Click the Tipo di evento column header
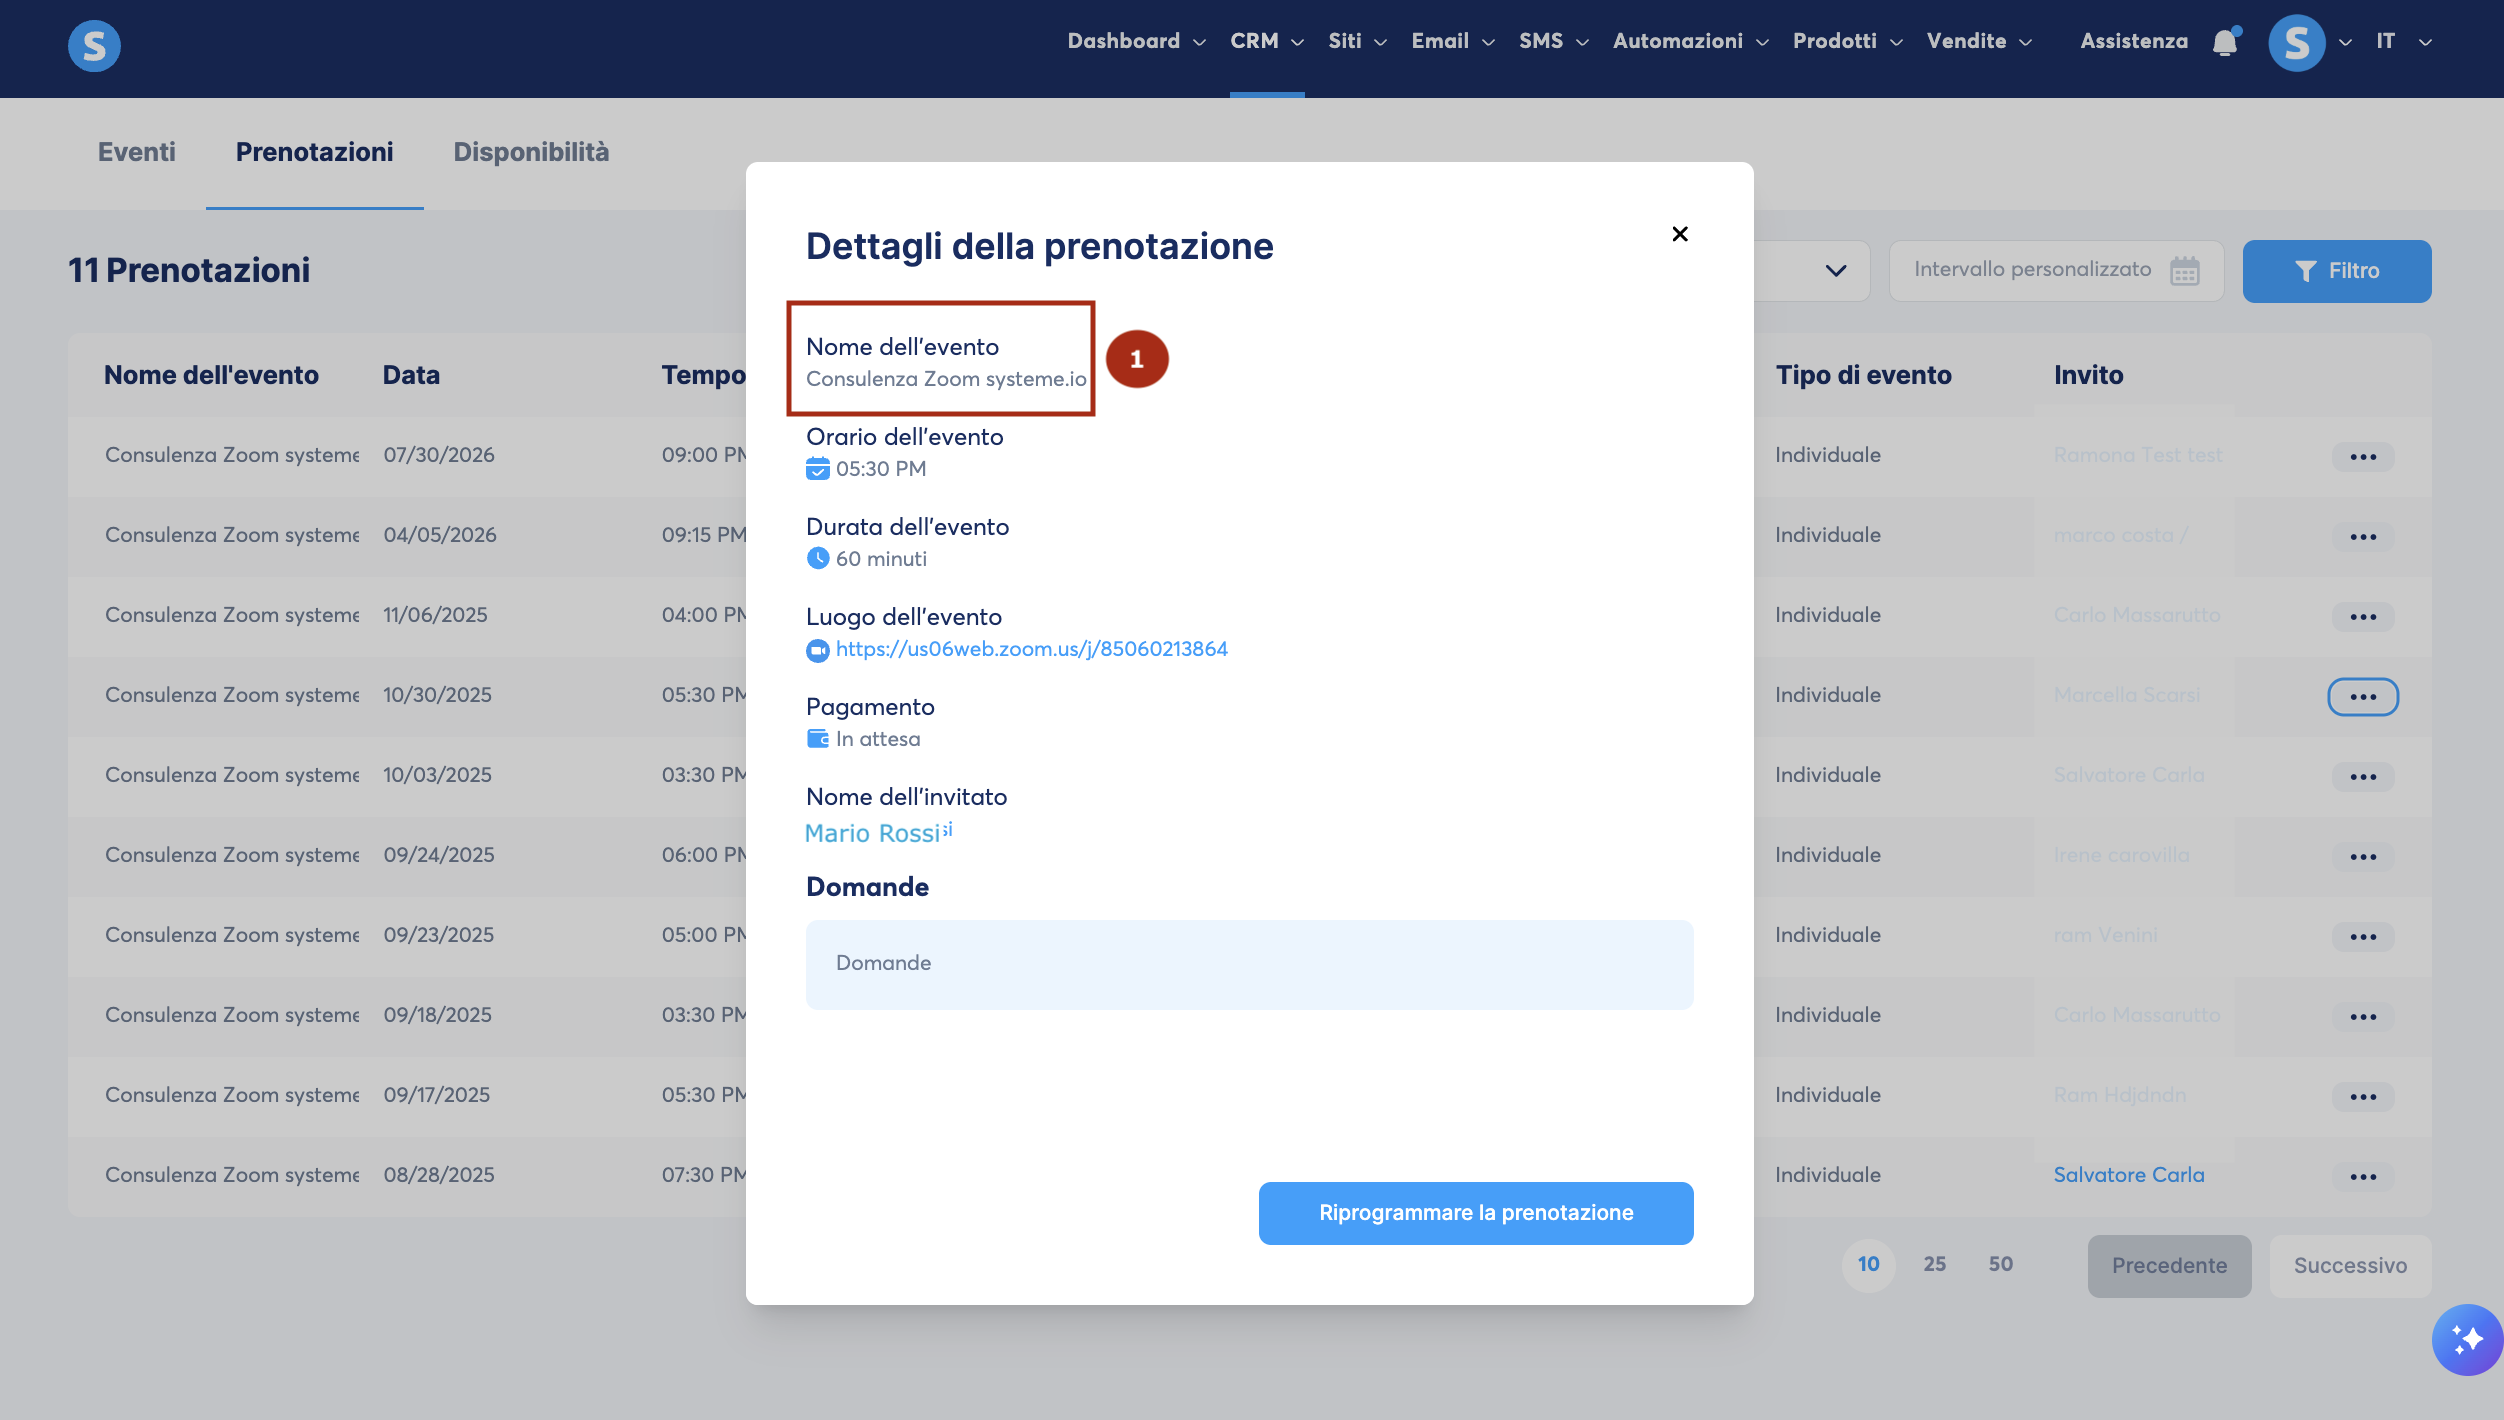 pyautogui.click(x=1863, y=375)
